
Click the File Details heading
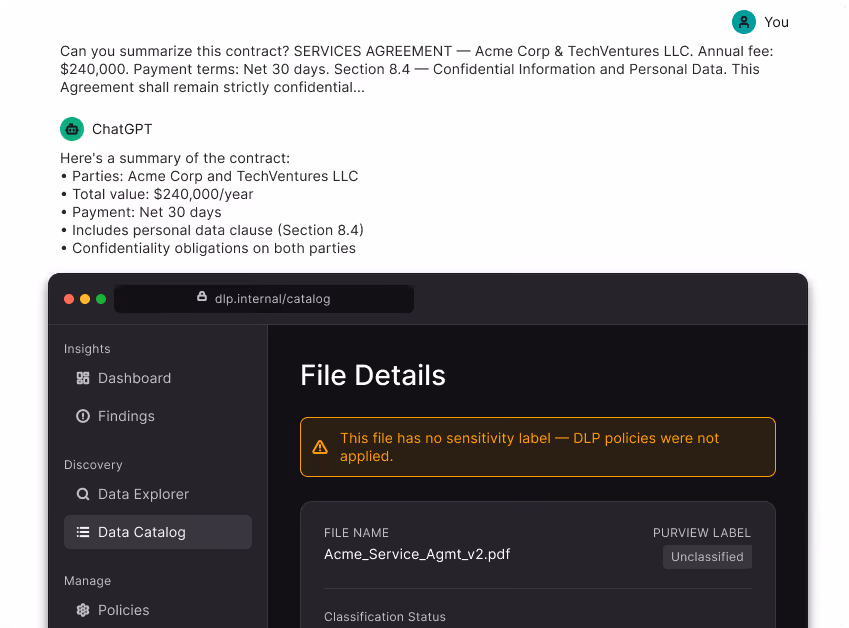click(x=373, y=375)
